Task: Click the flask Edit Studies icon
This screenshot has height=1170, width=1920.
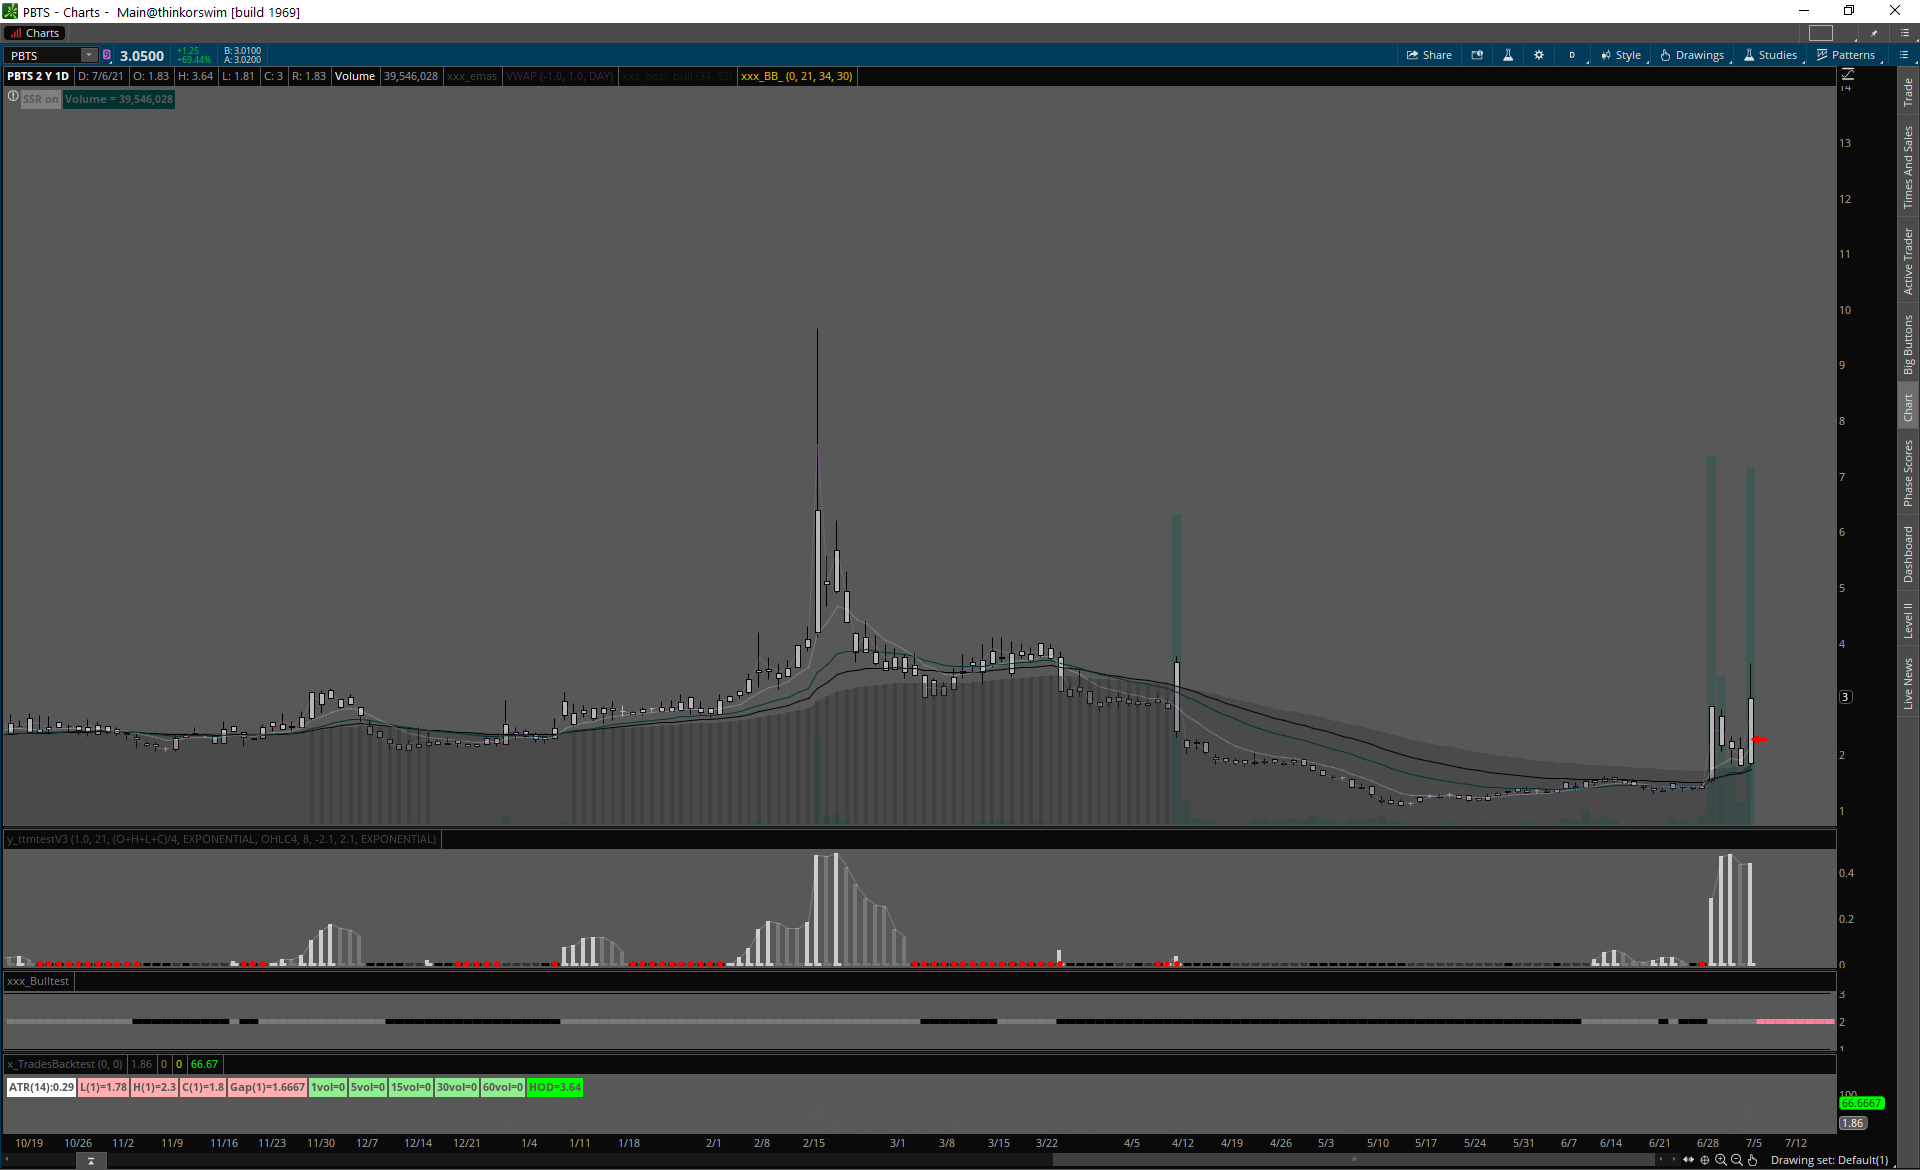Action: (1508, 55)
